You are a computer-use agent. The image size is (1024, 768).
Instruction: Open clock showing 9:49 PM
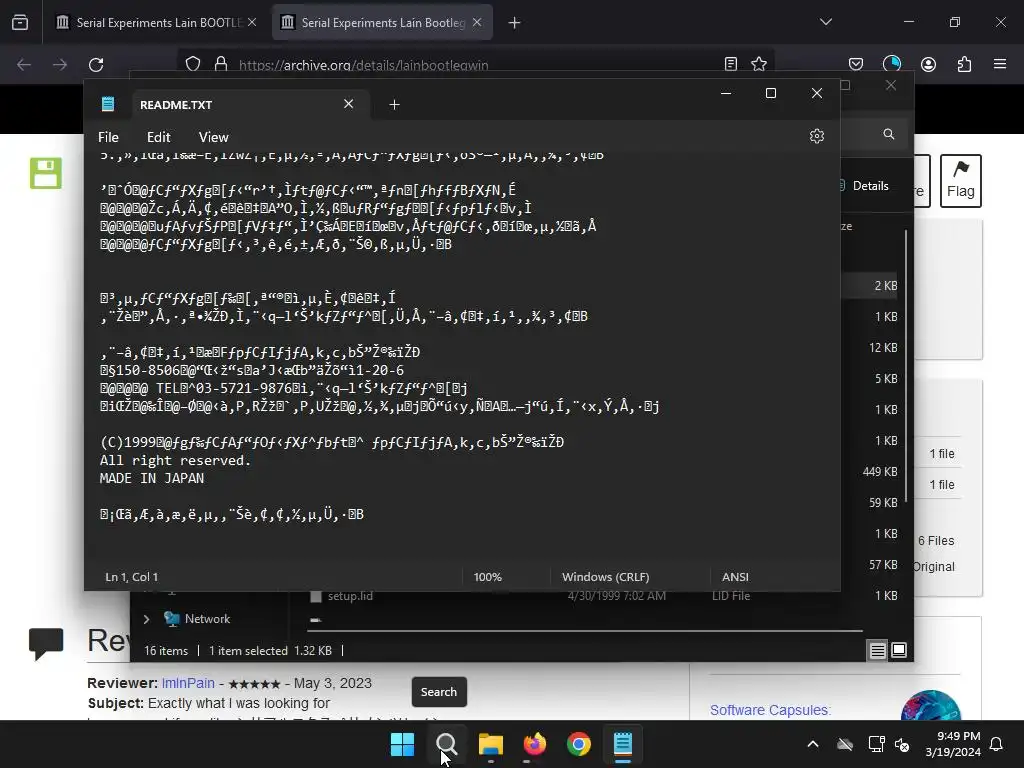point(953,744)
